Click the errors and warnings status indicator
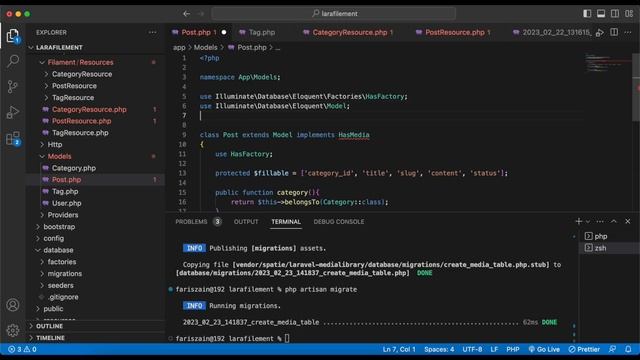This screenshot has width=640, height=360. [22, 349]
